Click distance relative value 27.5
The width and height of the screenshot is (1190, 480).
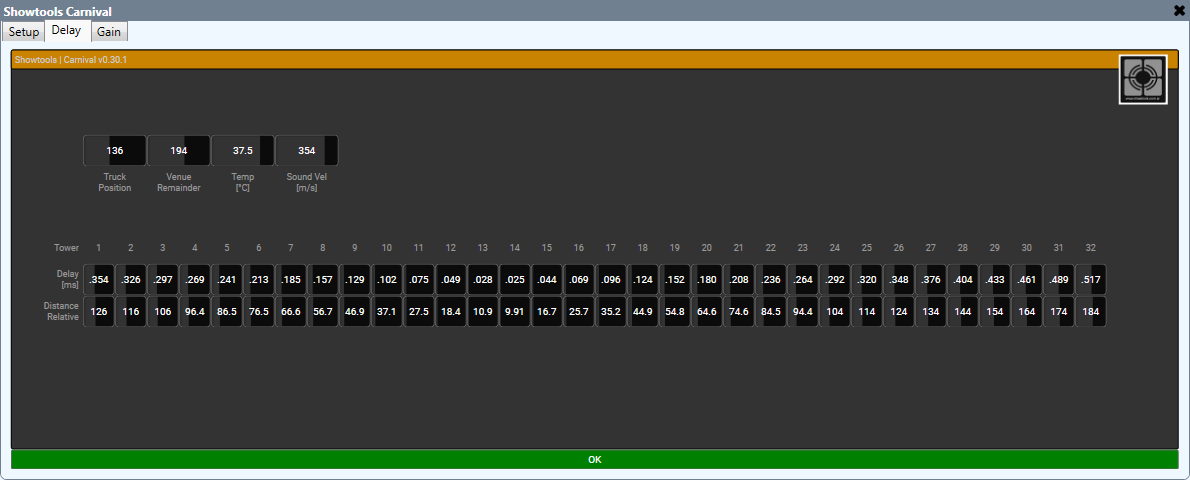(418, 311)
